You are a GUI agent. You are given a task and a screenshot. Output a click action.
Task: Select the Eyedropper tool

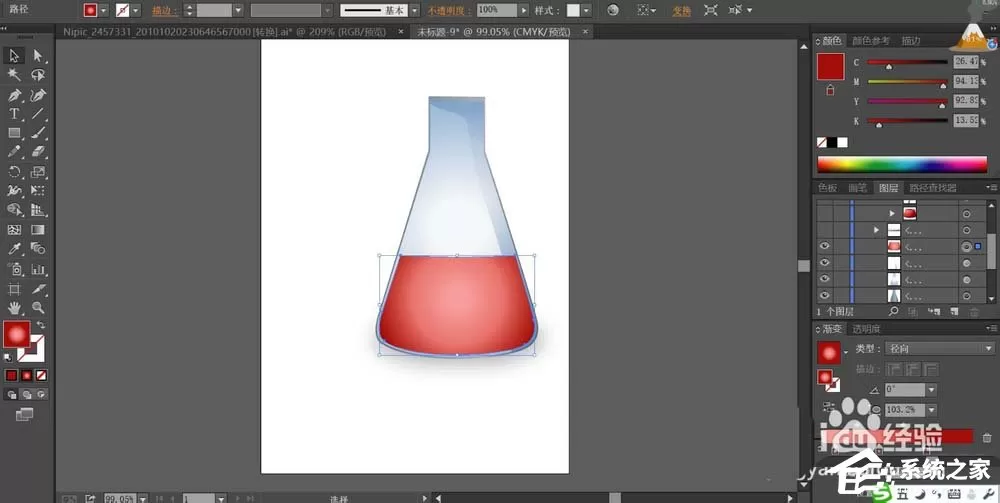(14, 249)
